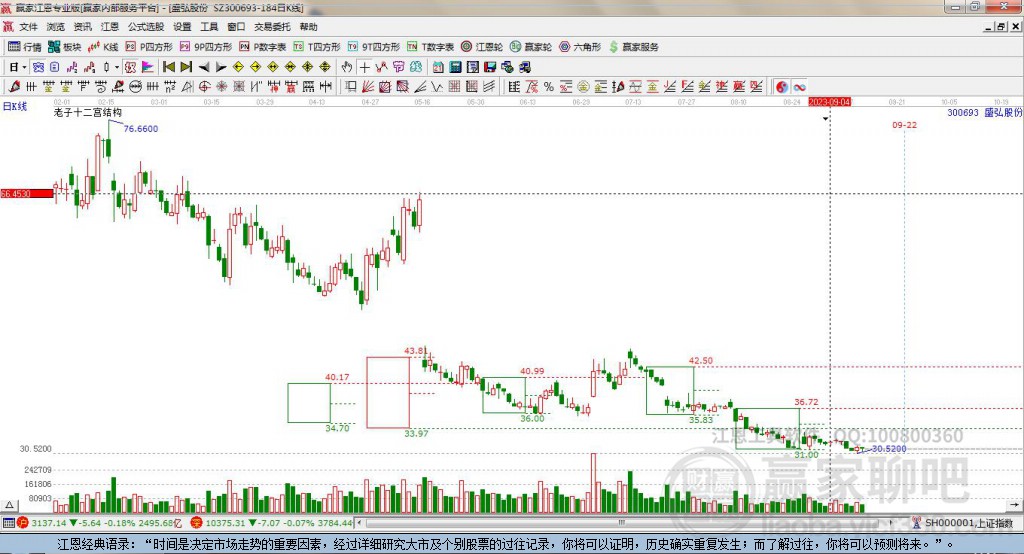Click the yellow diamond with left-pointing arrow
The height and width of the screenshot is (554, 1024).
point(238,67)
